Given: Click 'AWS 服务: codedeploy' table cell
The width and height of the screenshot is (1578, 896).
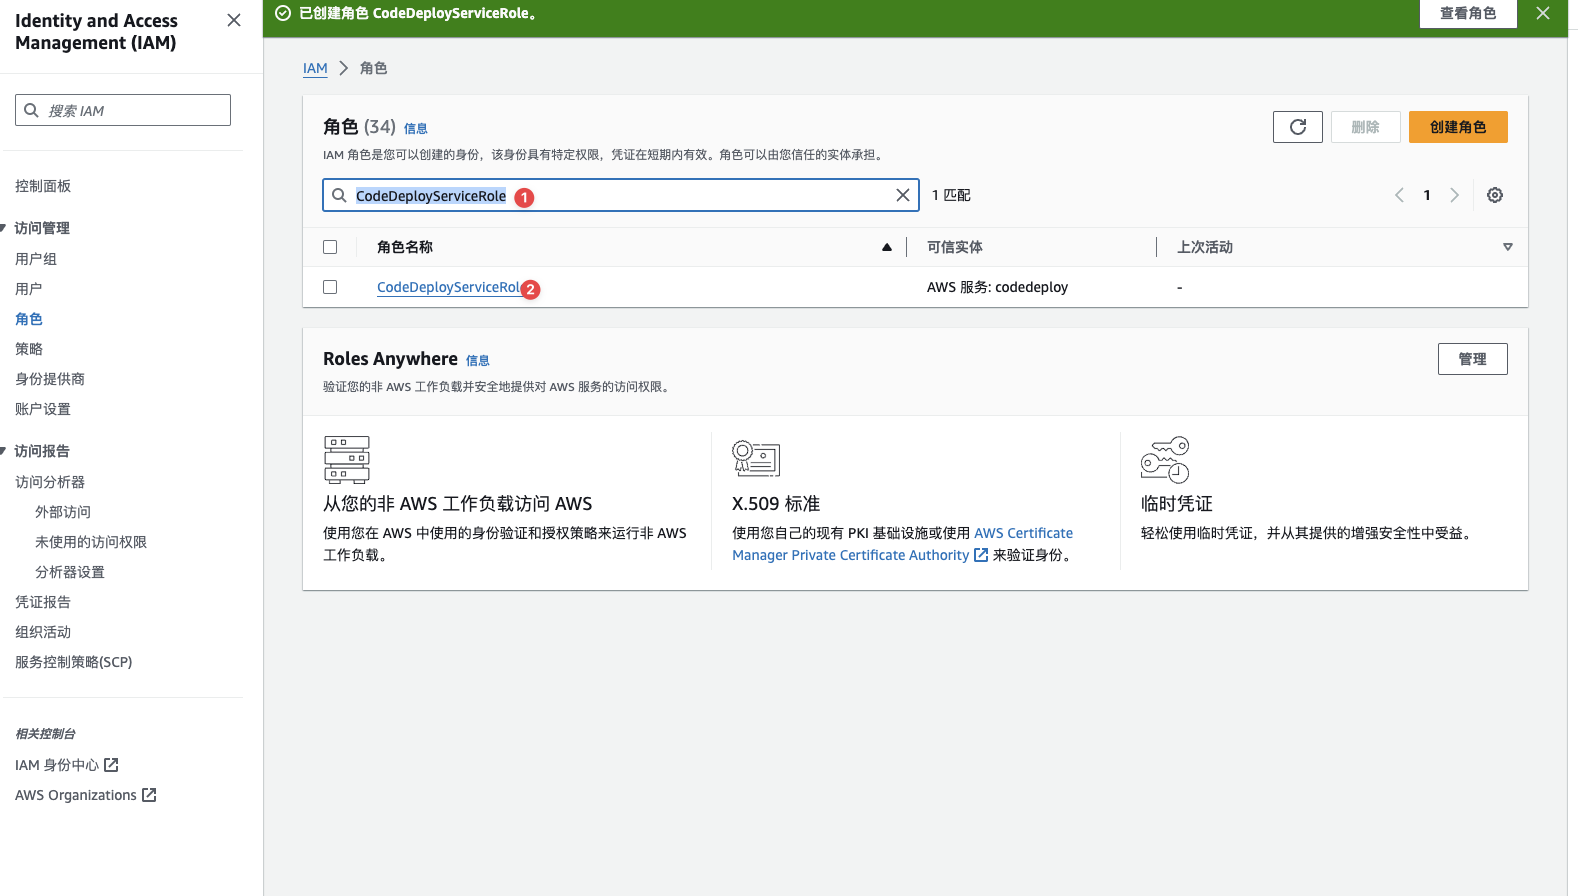Looking at the screenshot, I should (x=997, y=287).
